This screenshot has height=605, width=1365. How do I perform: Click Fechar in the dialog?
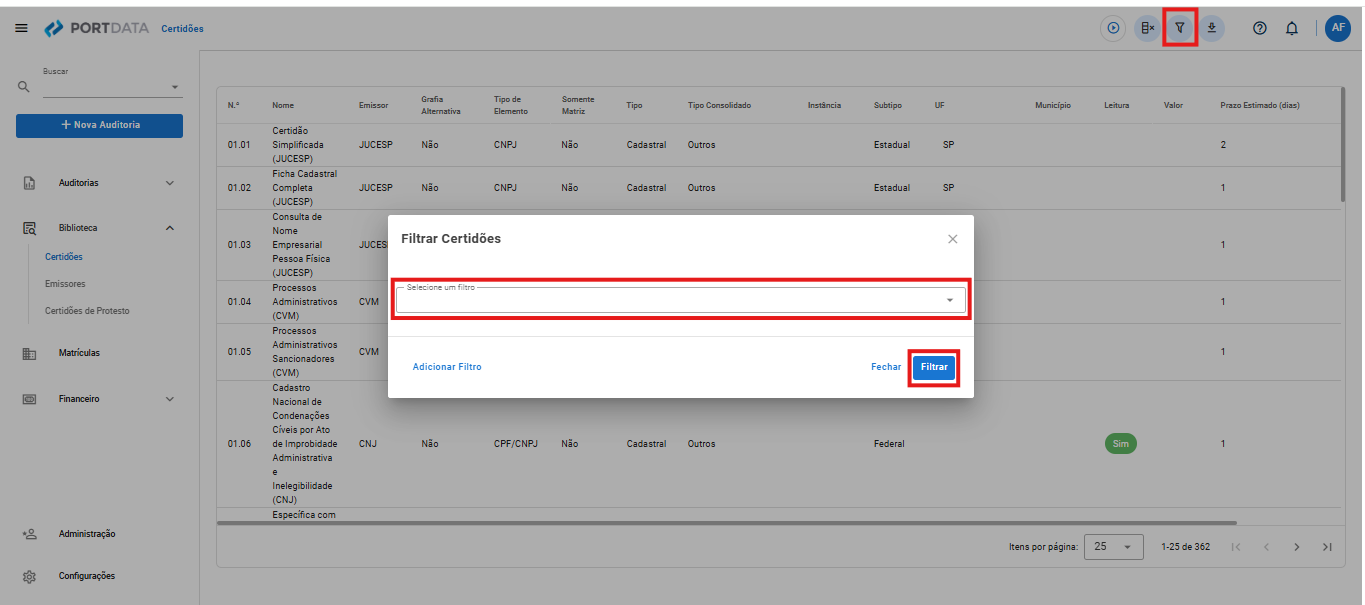coord(886,367)
